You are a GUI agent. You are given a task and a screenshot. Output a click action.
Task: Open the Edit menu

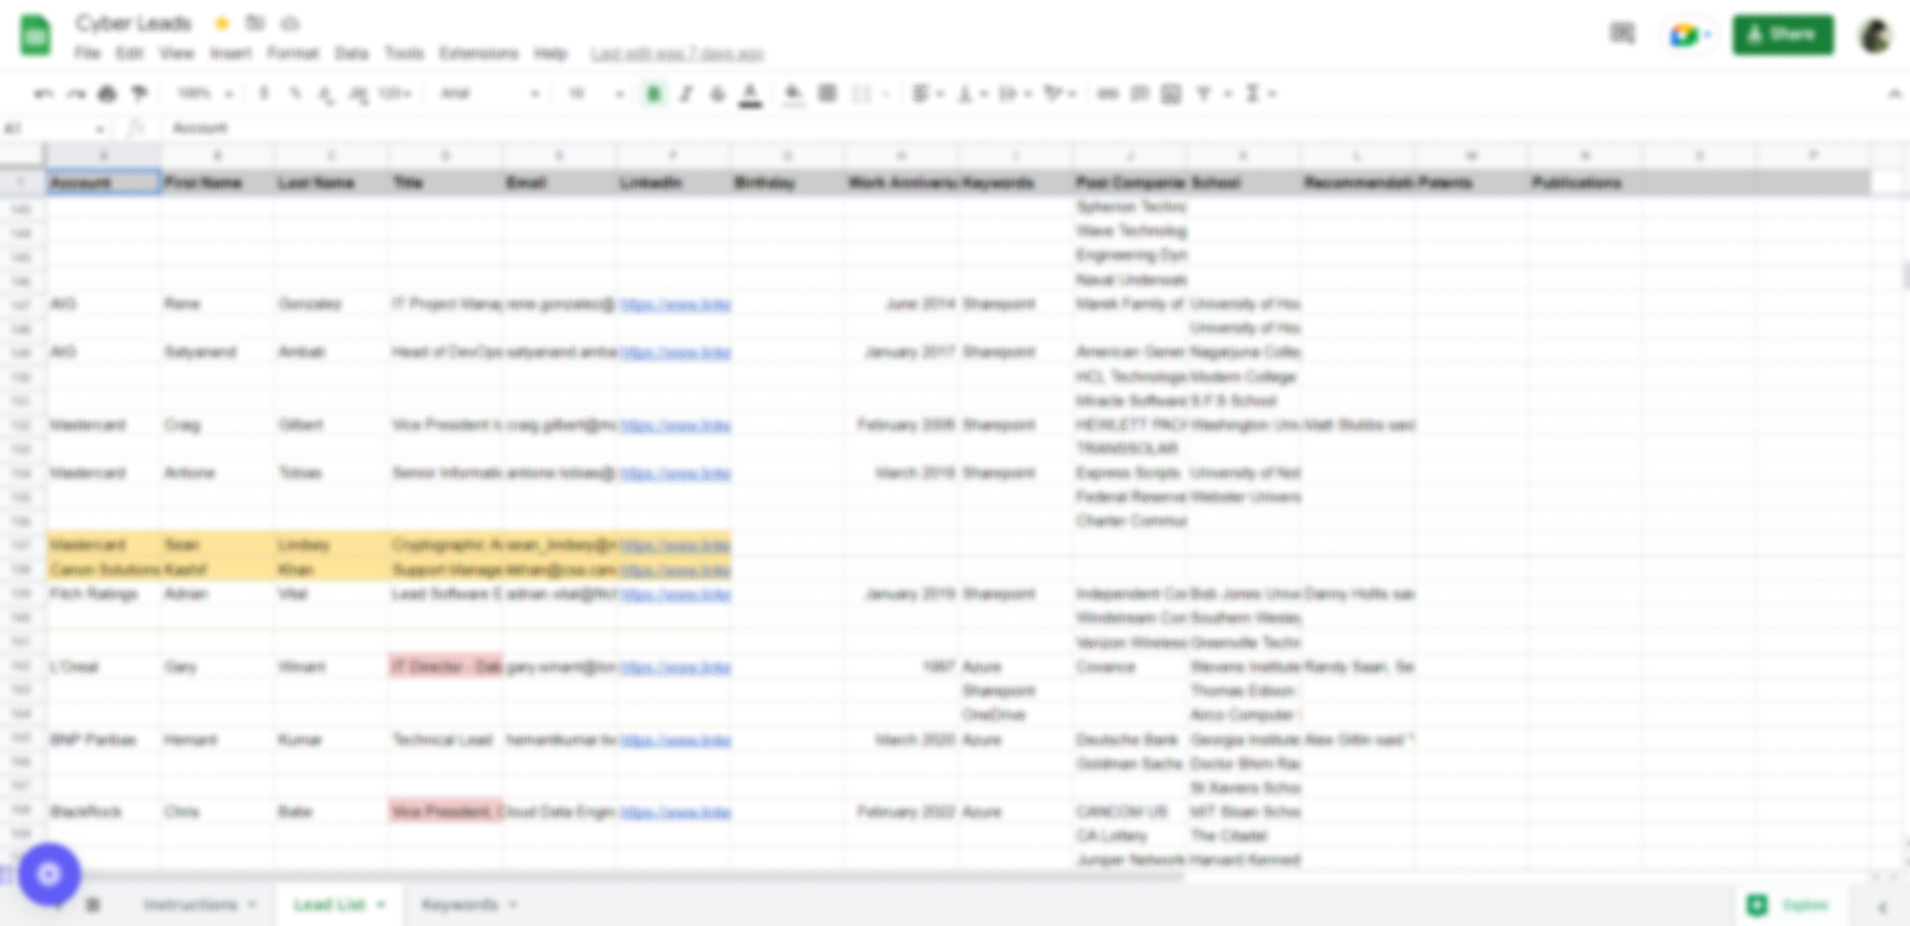pyautogui.click(x=129, y=53)
